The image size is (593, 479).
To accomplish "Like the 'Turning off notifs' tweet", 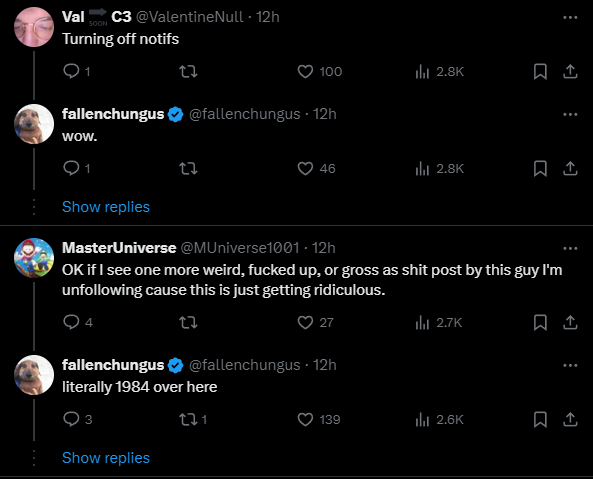I will [305, 71].
